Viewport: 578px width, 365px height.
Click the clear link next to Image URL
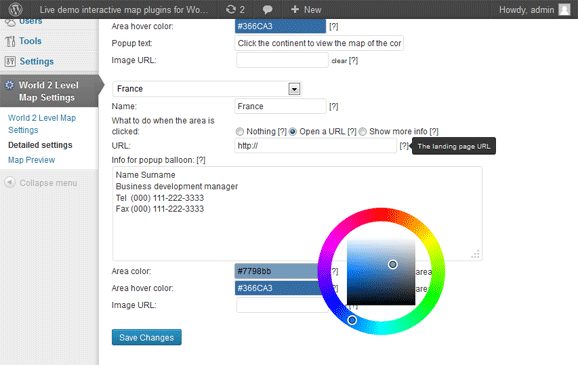(x=339, y=61)
